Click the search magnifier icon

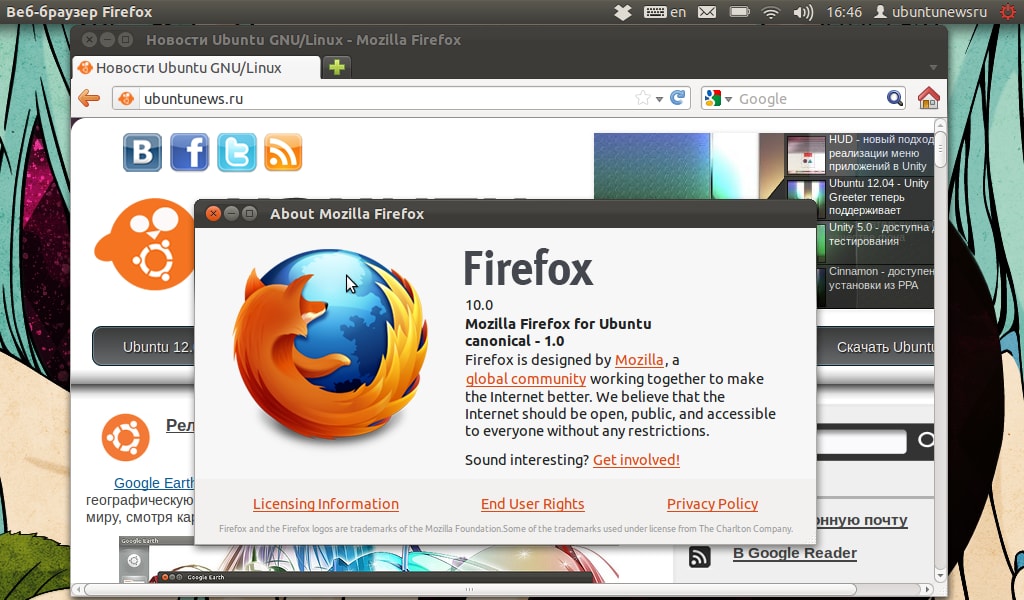point(895,98)
